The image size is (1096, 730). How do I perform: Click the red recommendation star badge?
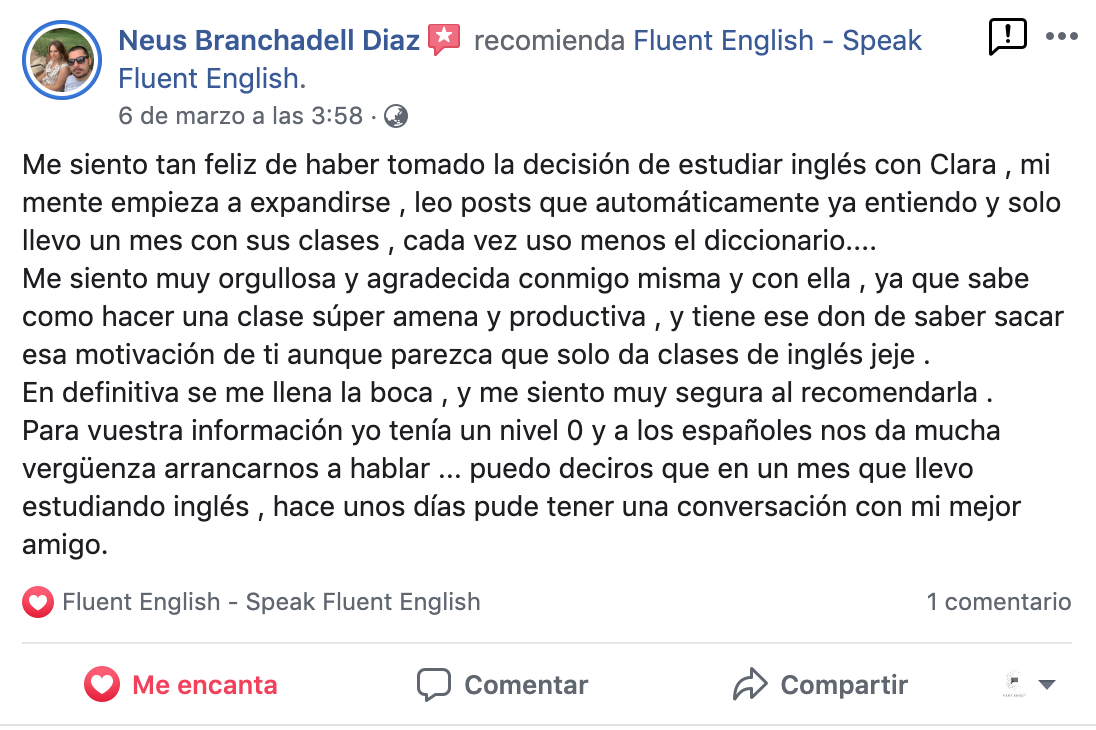[x=444, y=39]
